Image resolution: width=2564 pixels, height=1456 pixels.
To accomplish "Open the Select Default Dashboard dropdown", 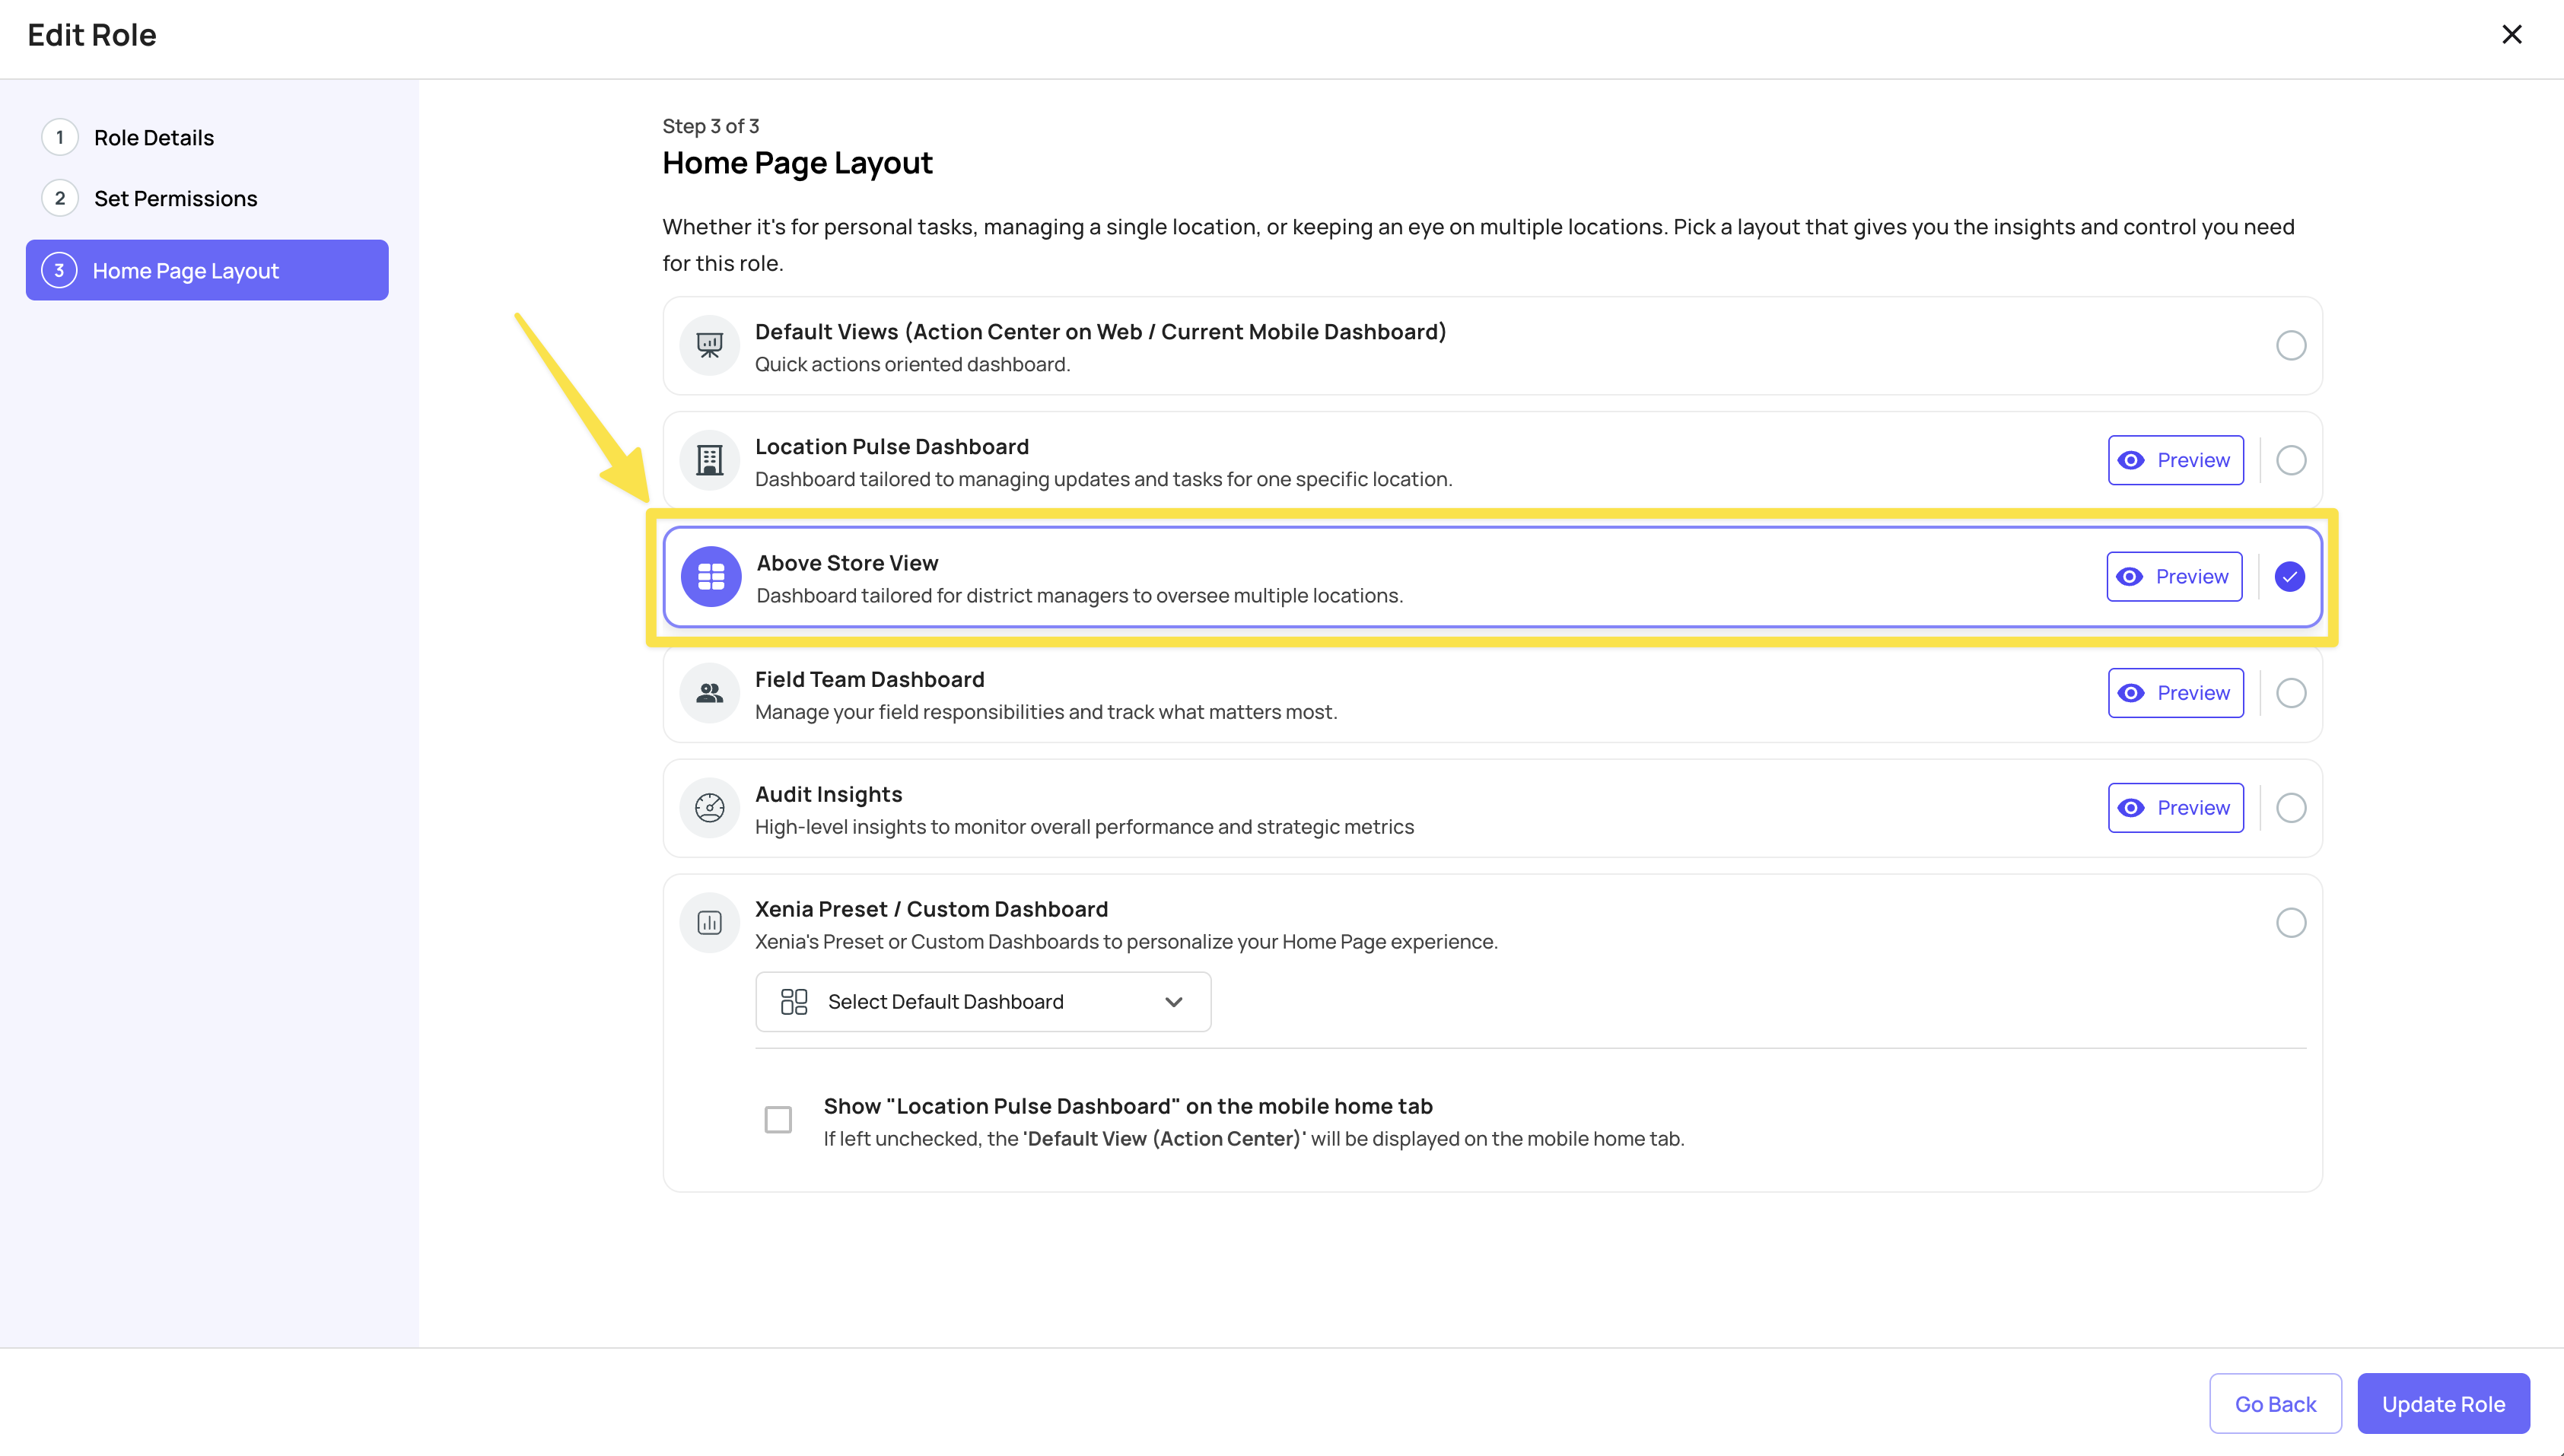I will tap(982, 1002).
